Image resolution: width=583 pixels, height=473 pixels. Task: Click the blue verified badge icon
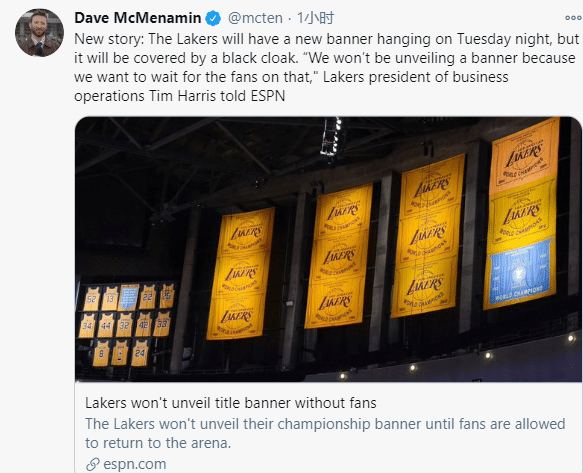coord(213,18)
